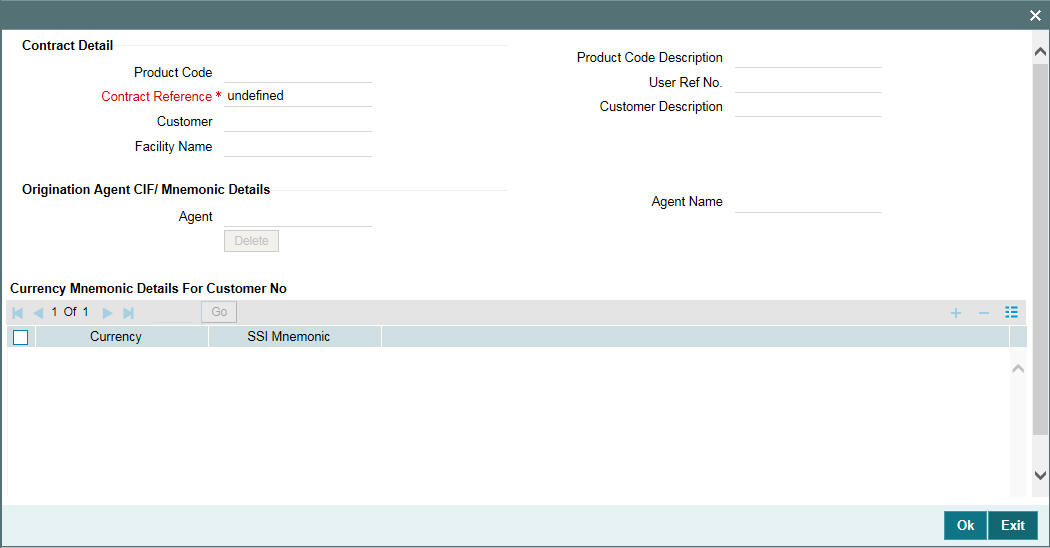
Task: Focus the Facility Name field
Action: click(x=298, y=147)
